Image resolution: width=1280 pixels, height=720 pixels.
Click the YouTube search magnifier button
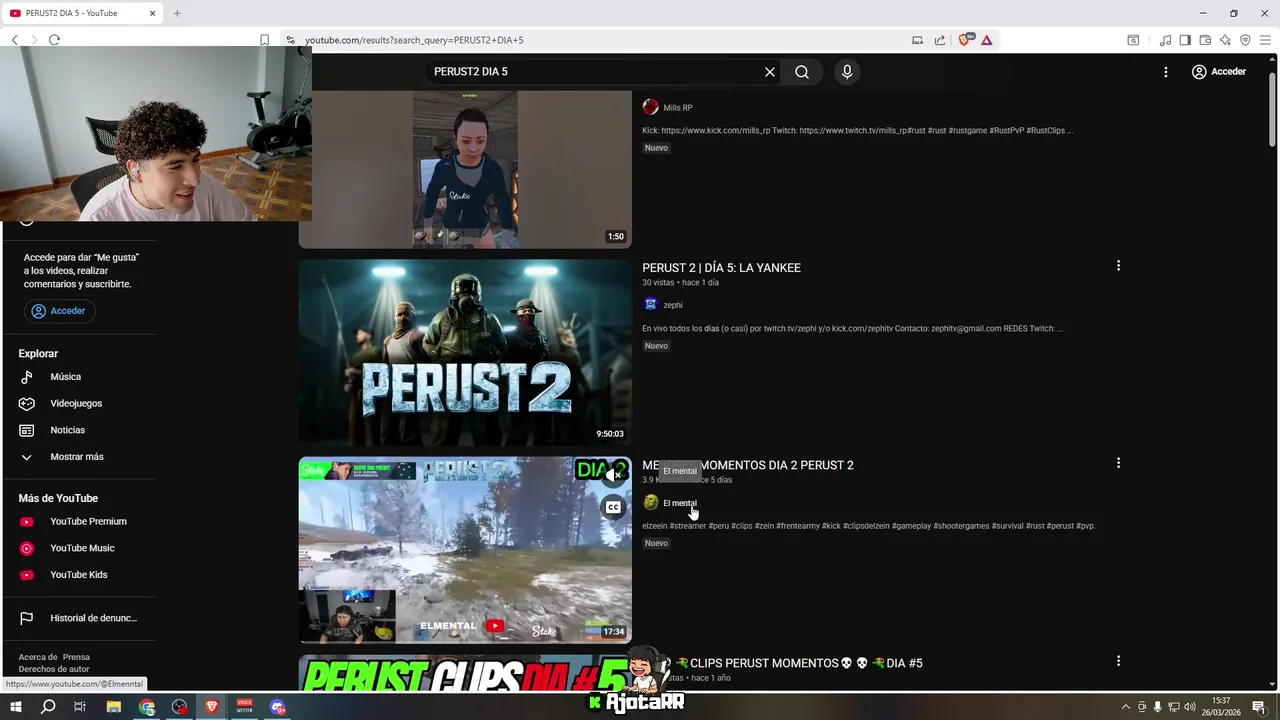pyautogui.click(x=802, y=72)
